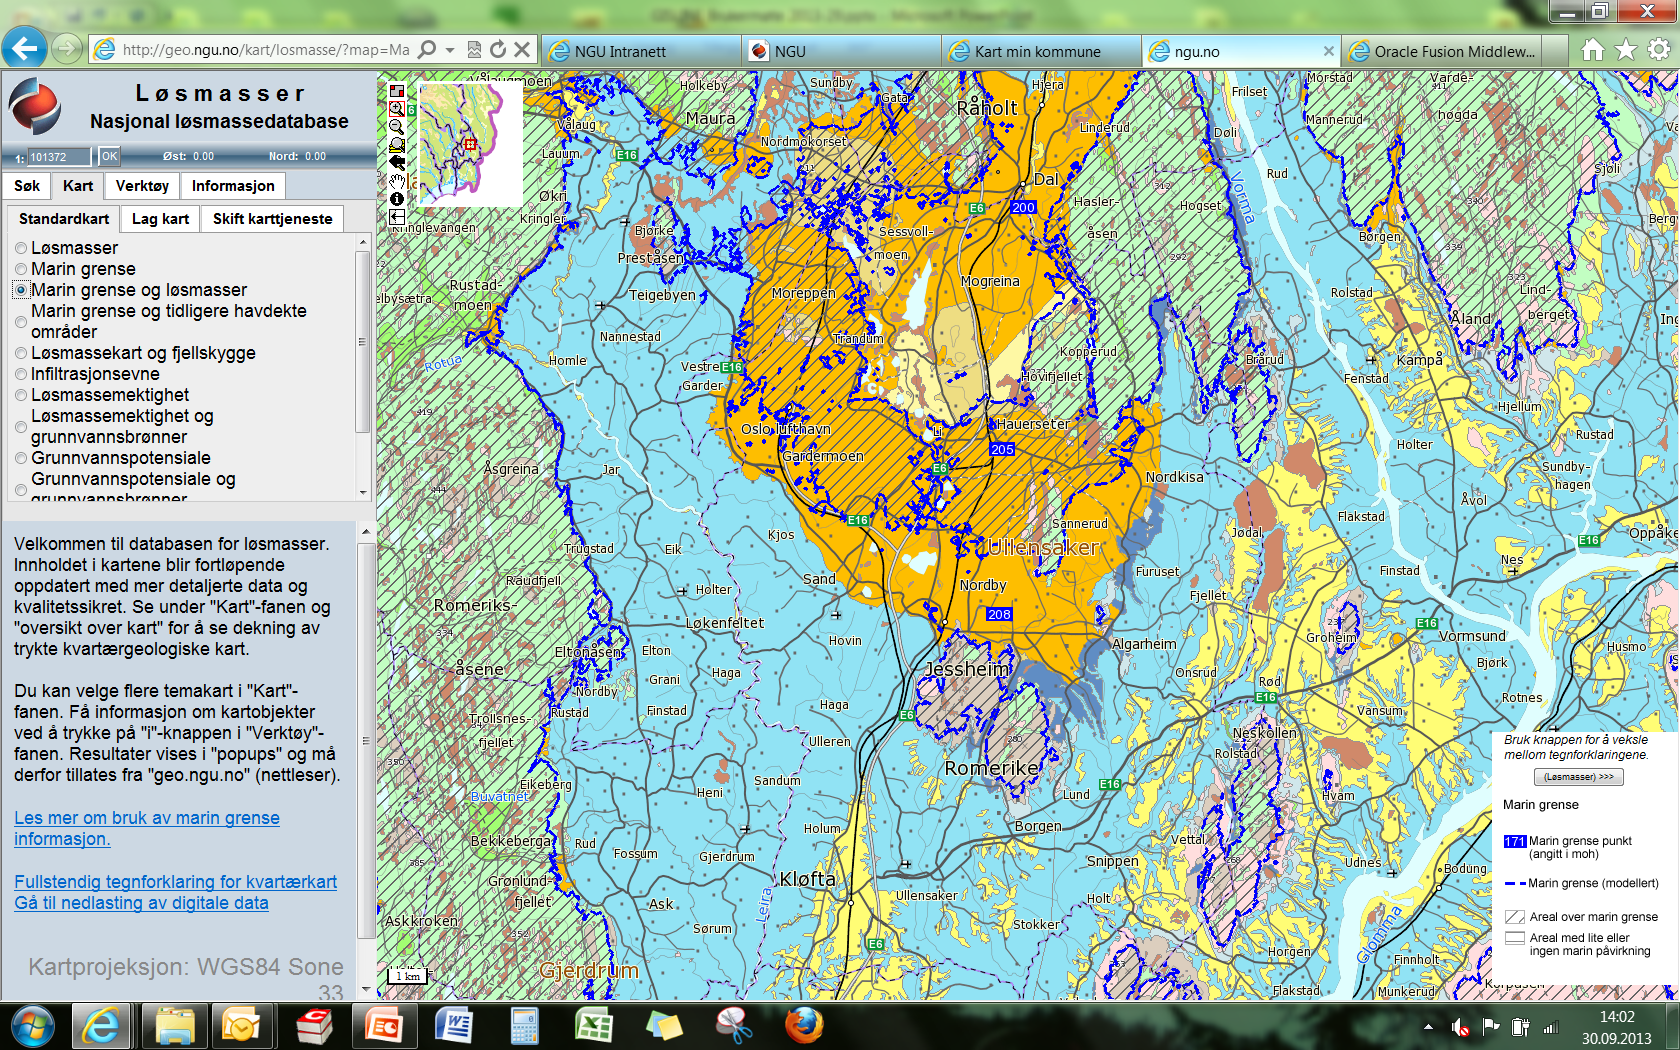1680x1050 pixels.
Task: Open the Informasjon tab
Action: 233,186
